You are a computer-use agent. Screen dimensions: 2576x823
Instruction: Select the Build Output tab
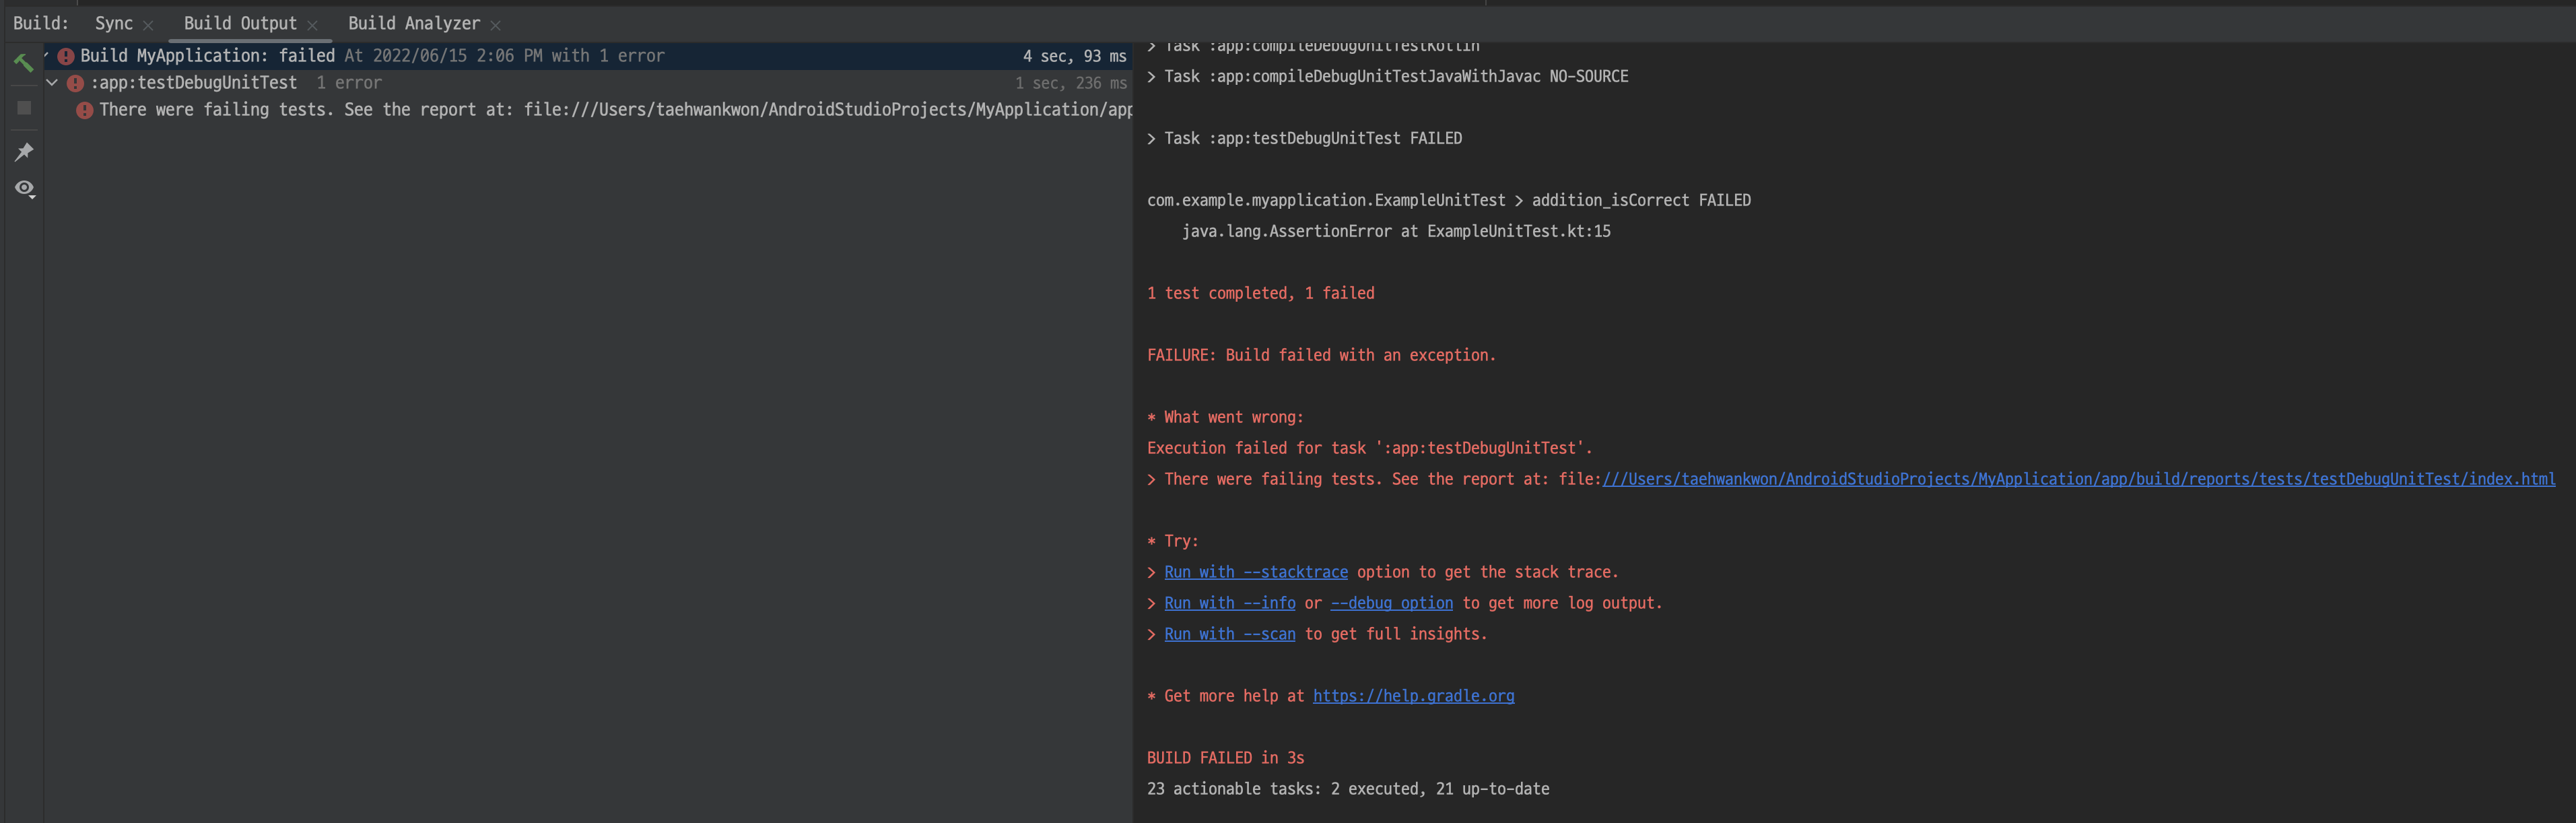click(x=240, y=23)
